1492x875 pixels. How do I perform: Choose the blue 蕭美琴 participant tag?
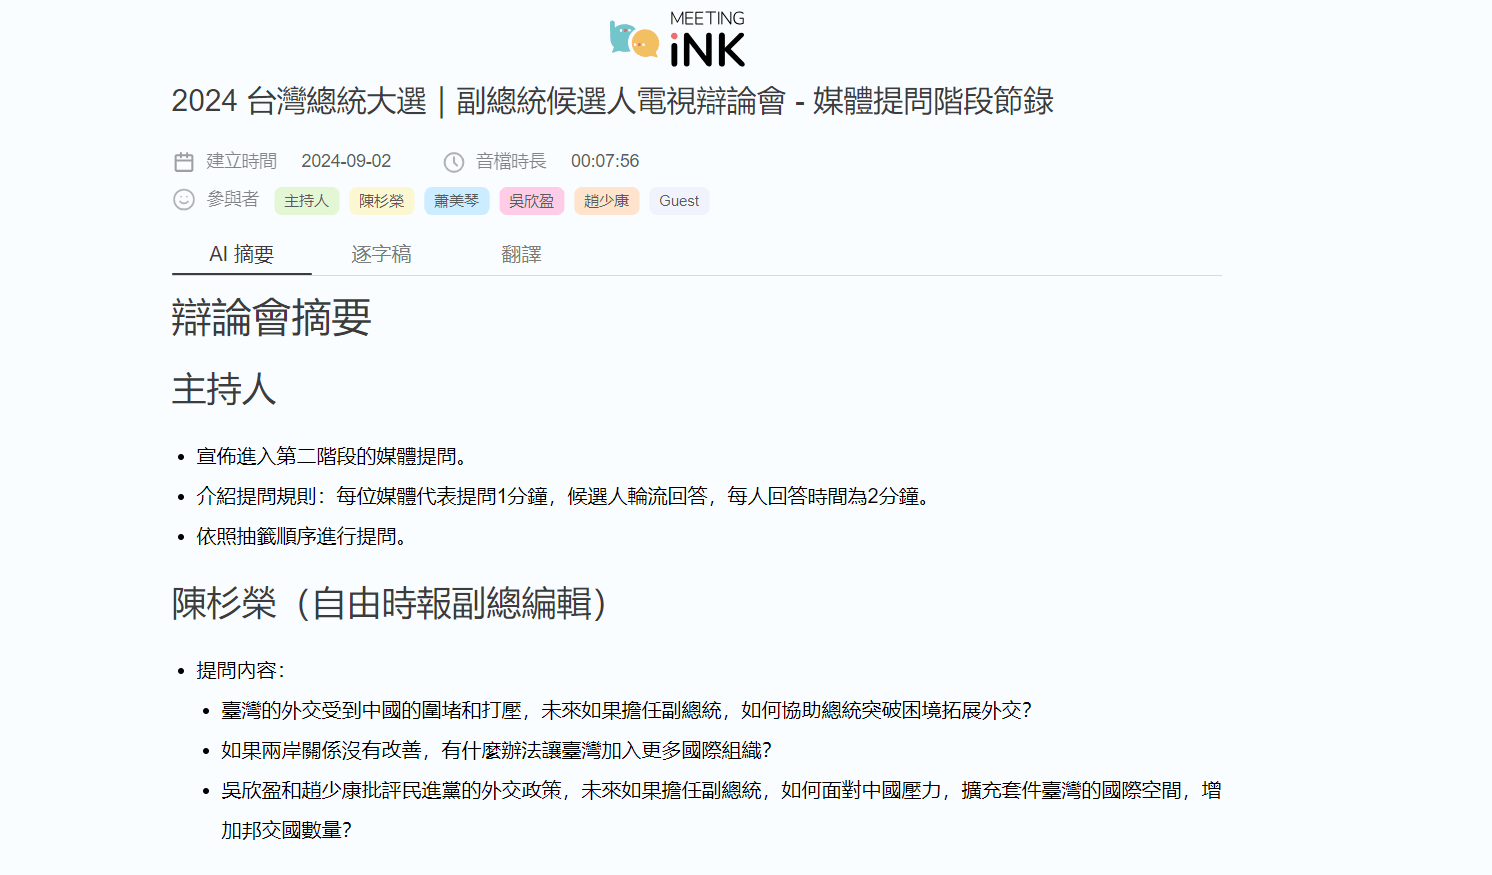click(456, 201)
